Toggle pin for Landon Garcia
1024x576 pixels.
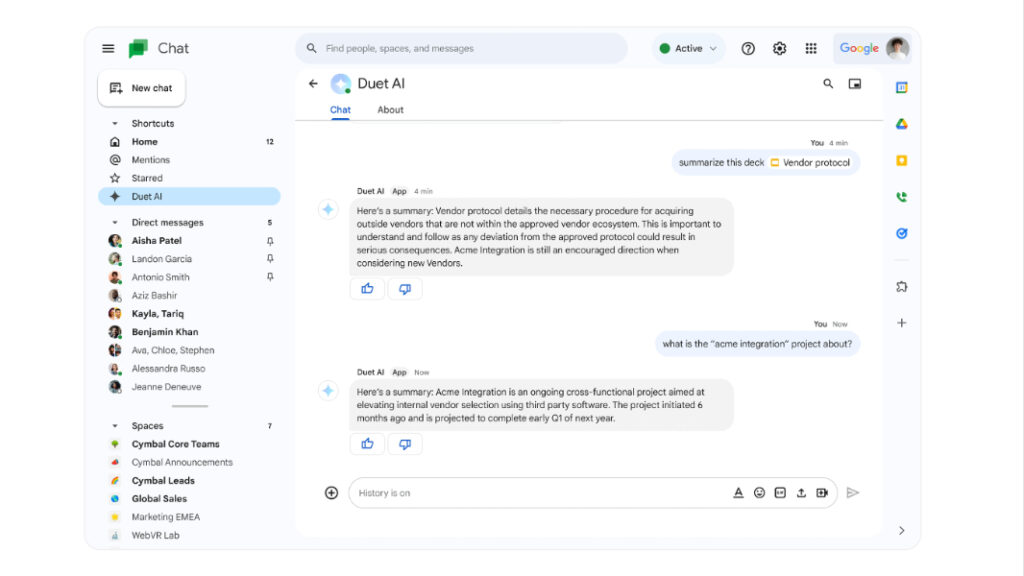click(x=270, y=259)
